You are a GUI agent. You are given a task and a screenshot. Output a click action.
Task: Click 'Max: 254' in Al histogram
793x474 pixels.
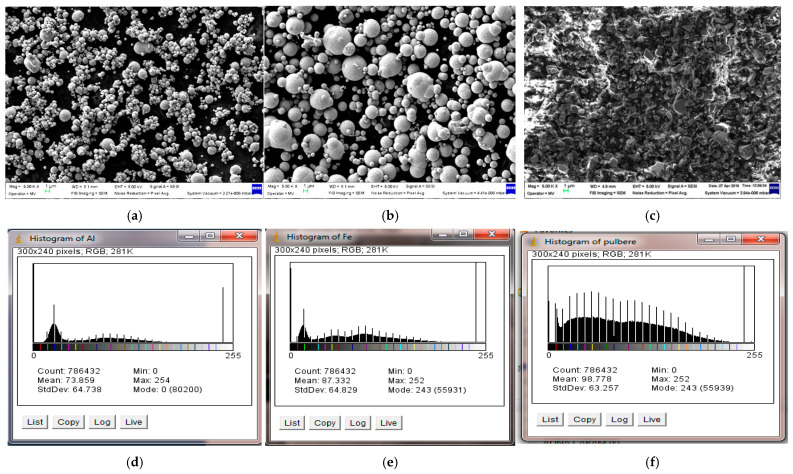152,380
